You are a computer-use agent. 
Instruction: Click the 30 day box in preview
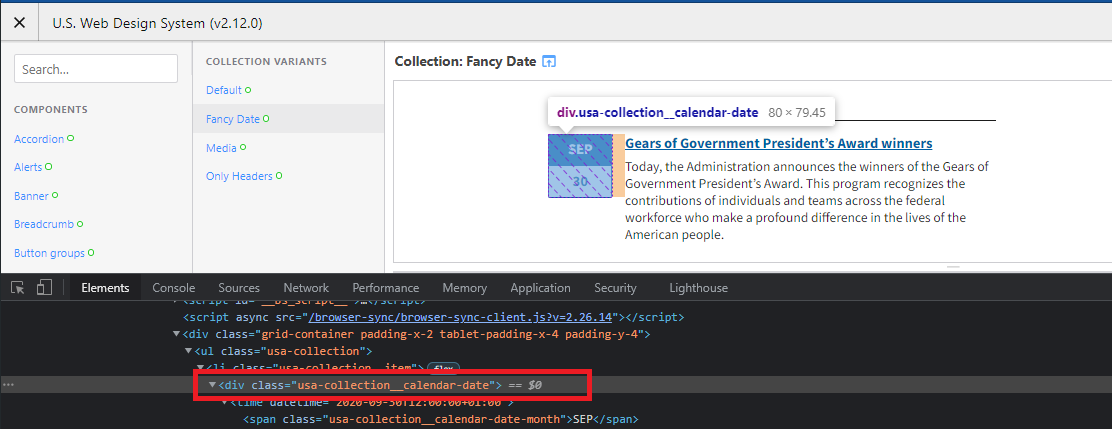(x=580, y=182)
